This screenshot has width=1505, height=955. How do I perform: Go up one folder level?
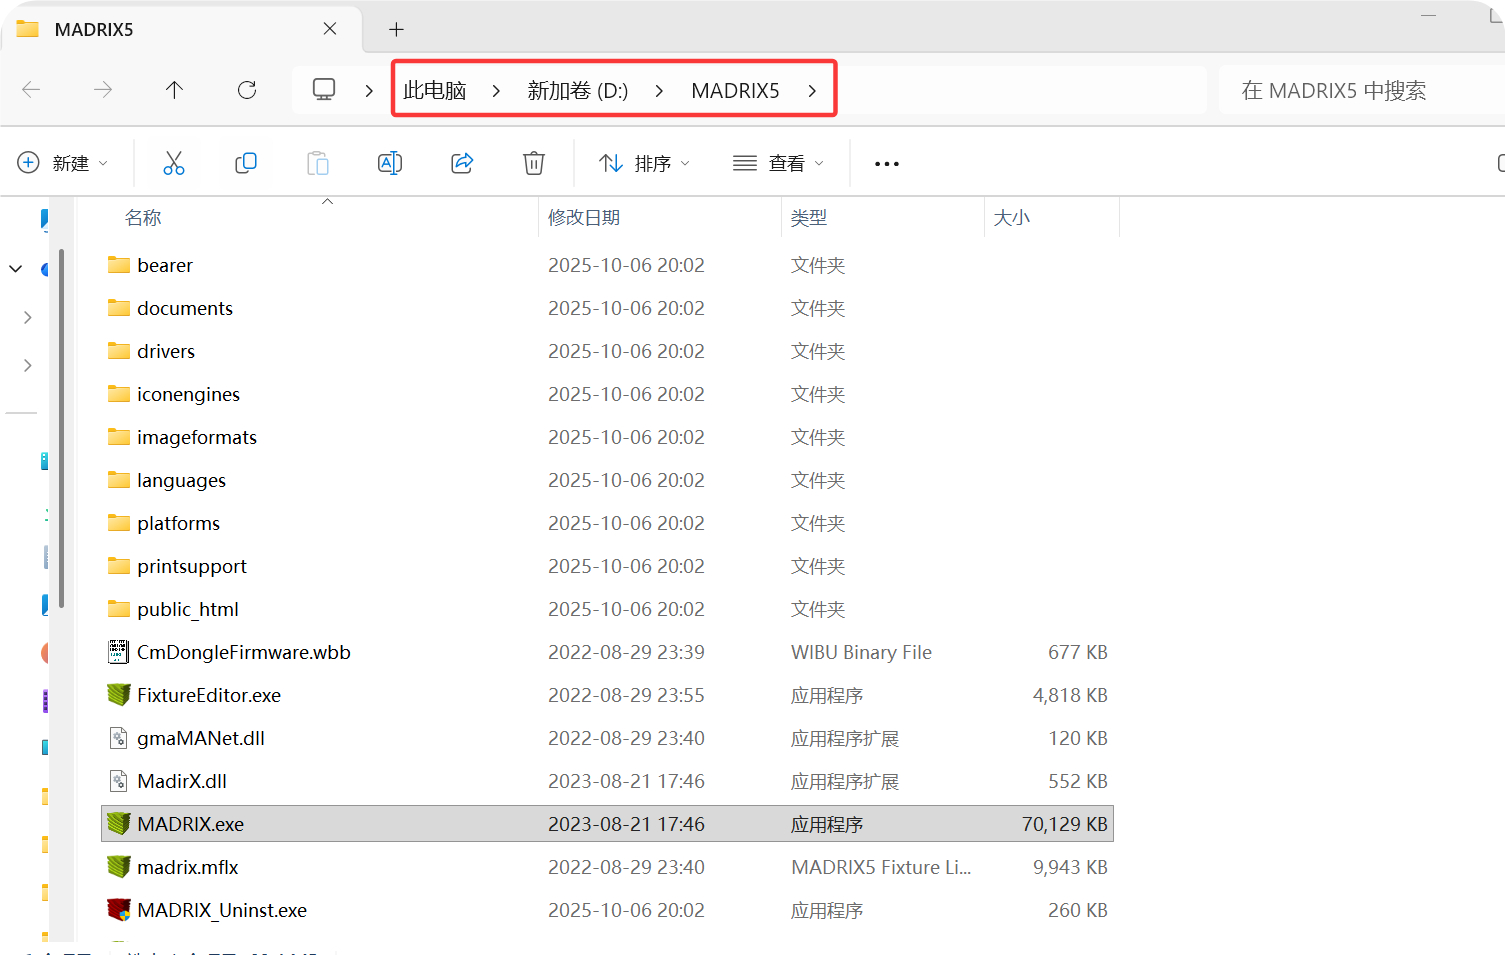click(x=174, y=90)
